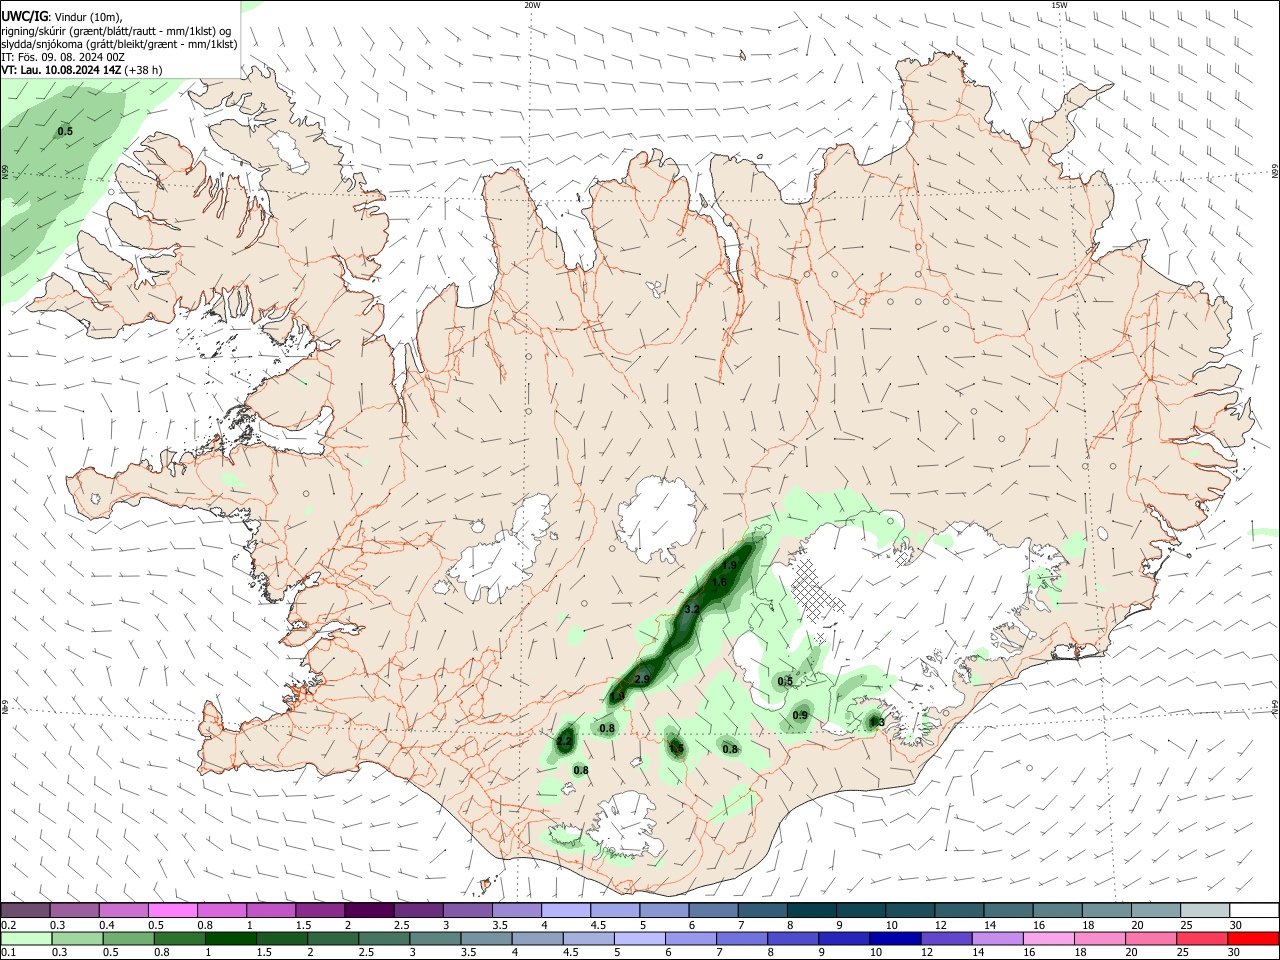Click the dusky purple 0.2 swatch starting the upper legend

point(25,910)
